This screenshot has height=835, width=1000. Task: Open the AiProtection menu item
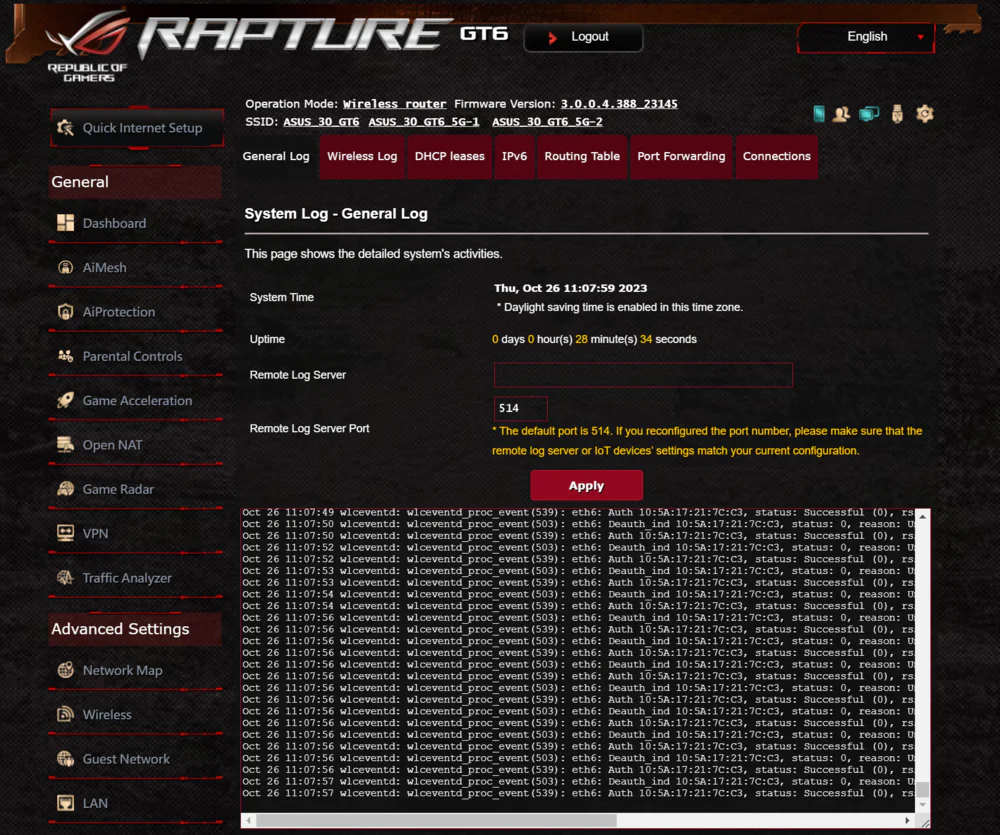point(136,312)
